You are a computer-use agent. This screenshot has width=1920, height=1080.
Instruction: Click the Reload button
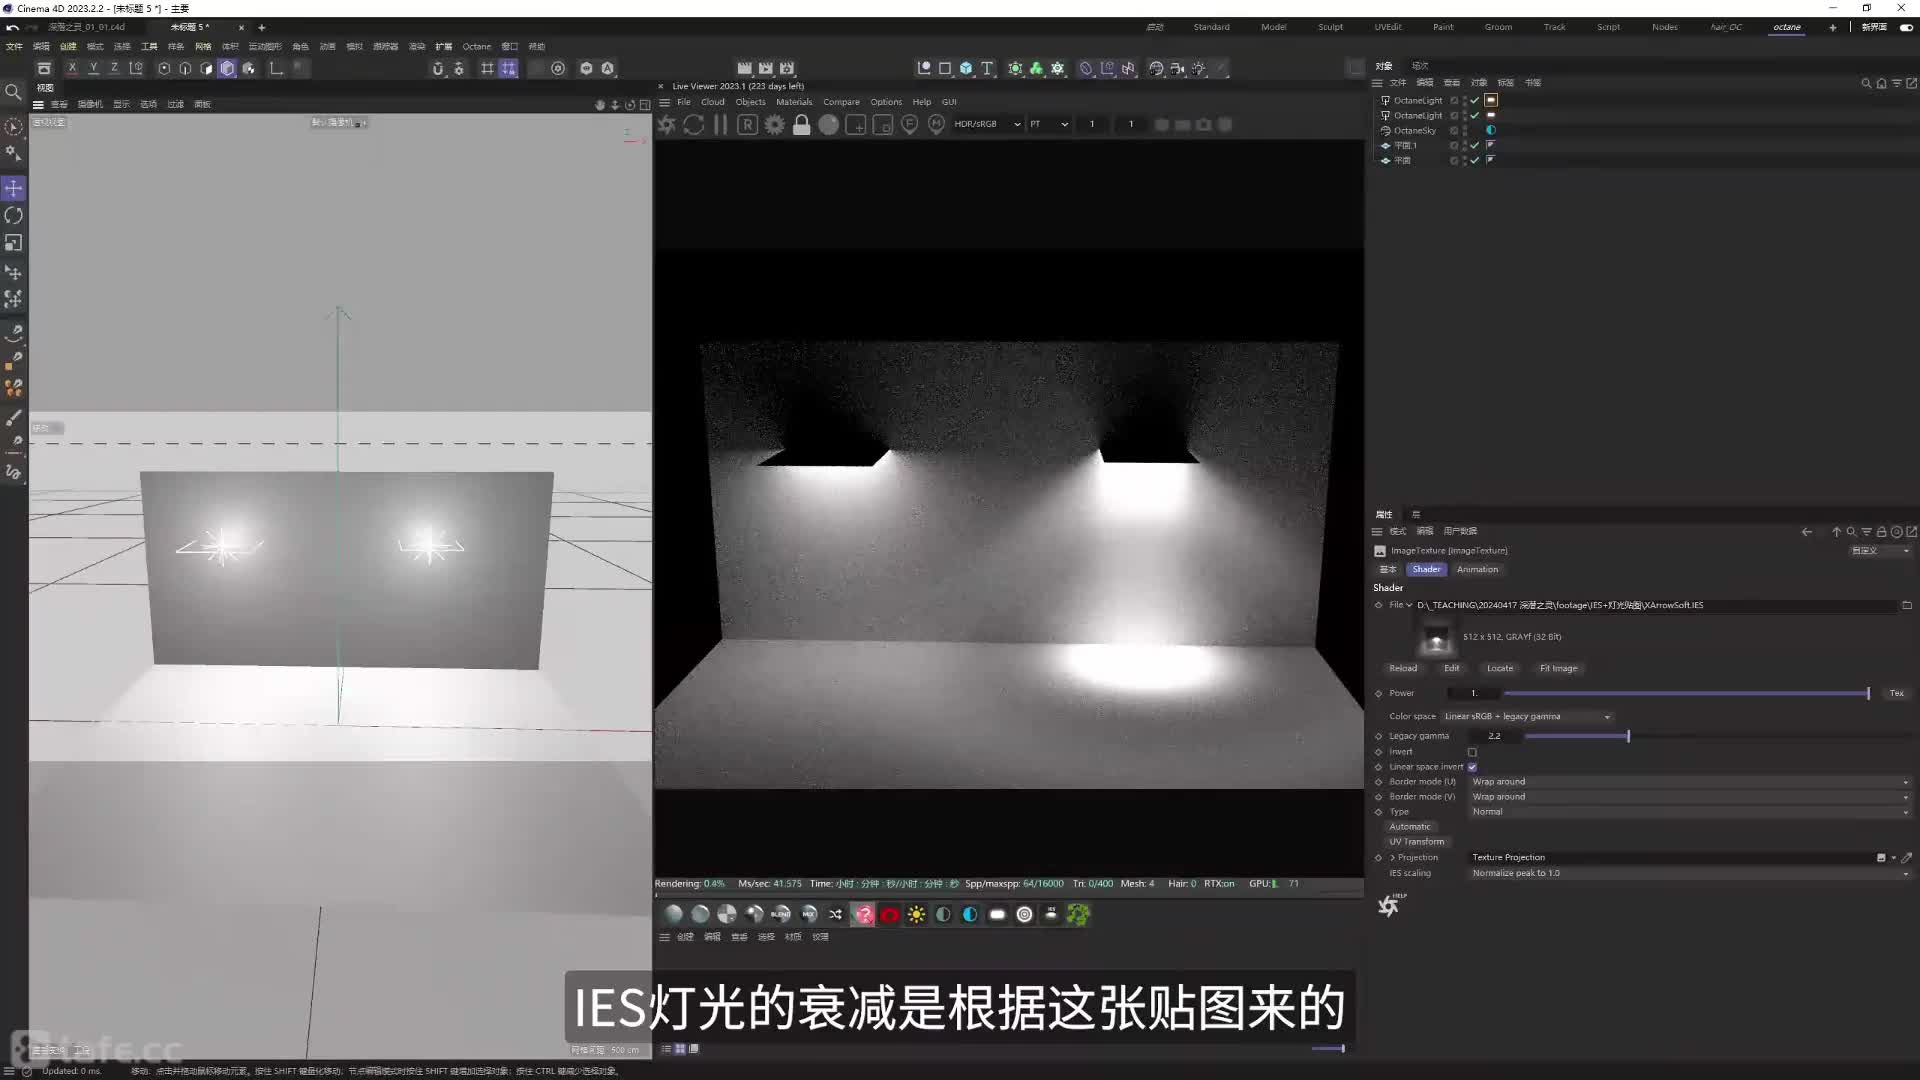click(x=1403, y=668)
